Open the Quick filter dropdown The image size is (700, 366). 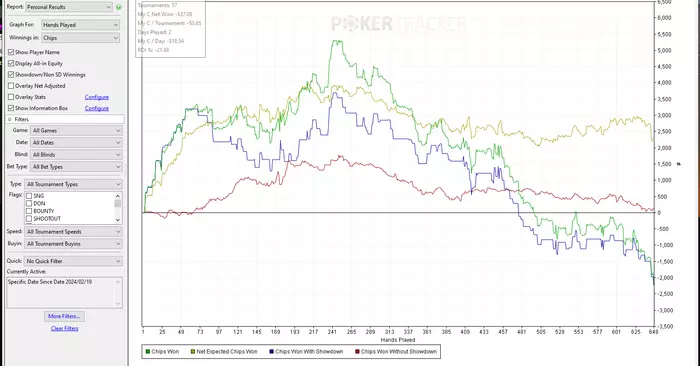(73, 261)
